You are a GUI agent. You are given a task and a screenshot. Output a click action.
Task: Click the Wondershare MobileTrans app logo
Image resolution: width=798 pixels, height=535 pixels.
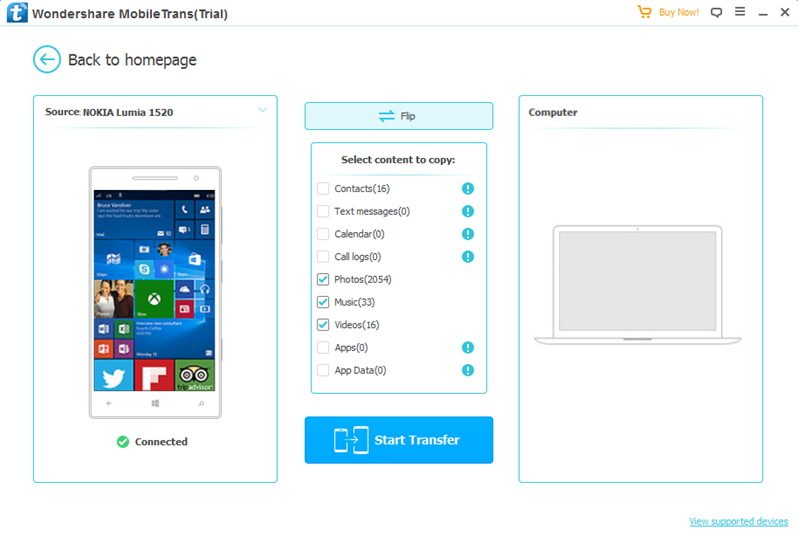coord(17,13)
